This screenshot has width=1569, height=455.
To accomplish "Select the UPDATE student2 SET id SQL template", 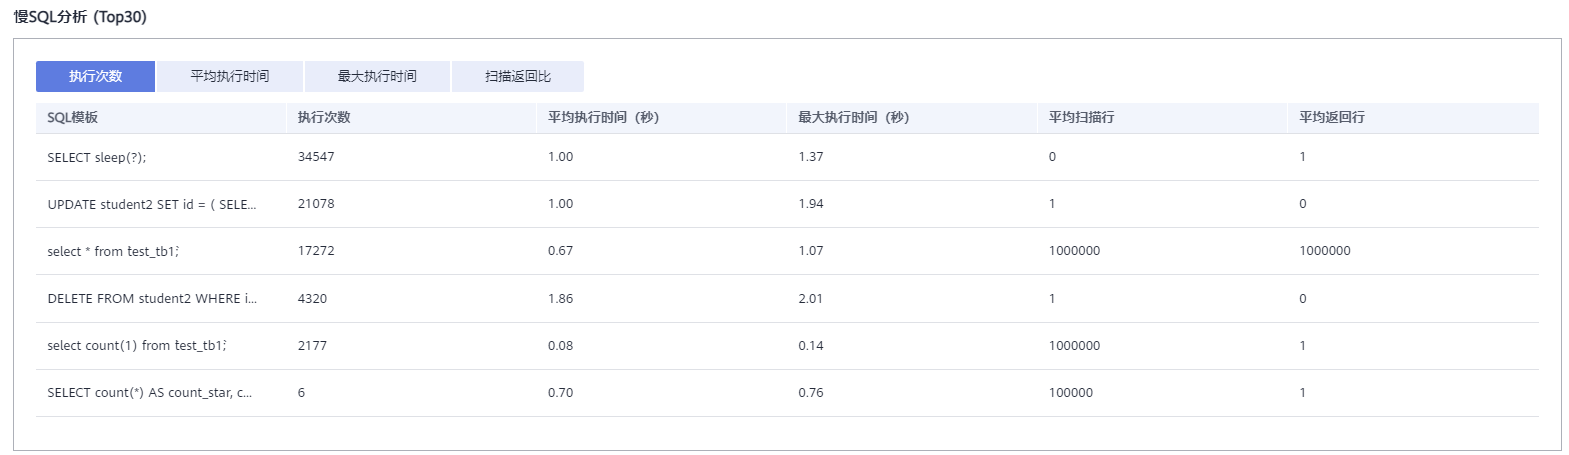I will point(152,204).
